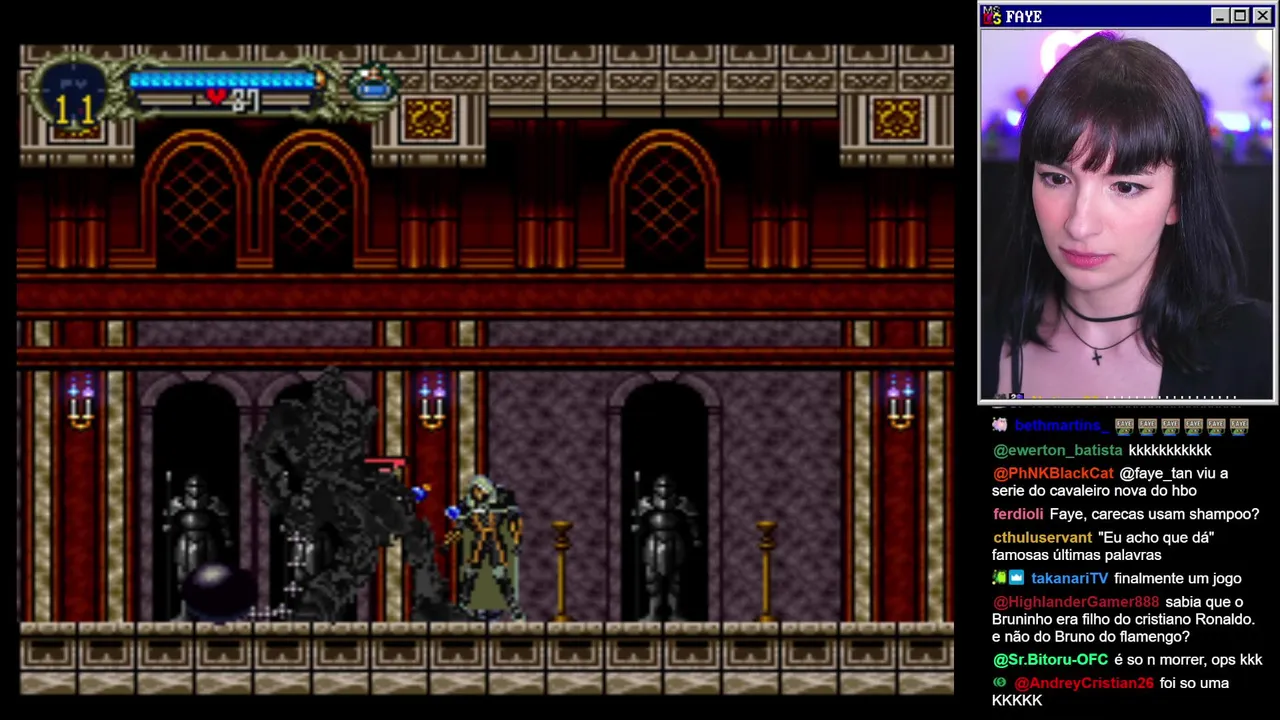
Task: Click the Alucard player character
Action: tap(485, 546)
